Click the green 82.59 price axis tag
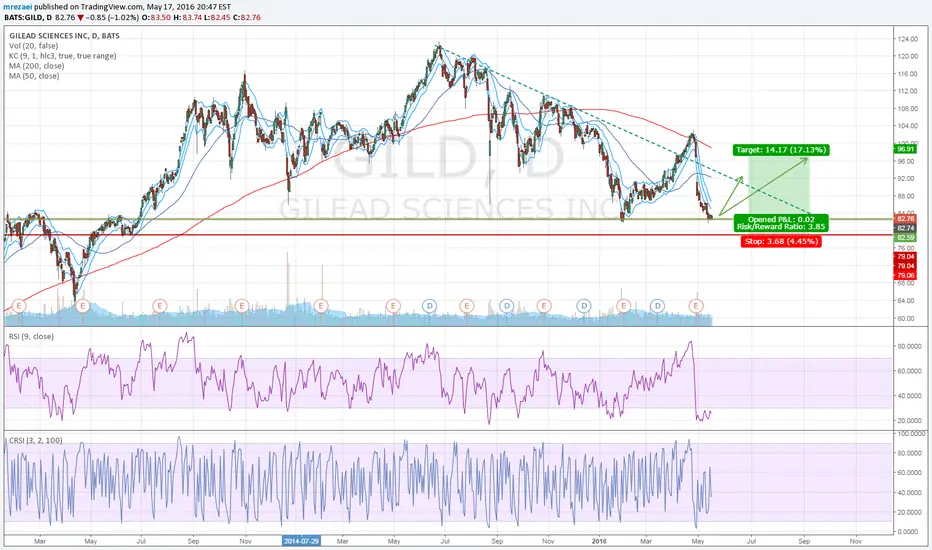This screenshot has width=932, height=550. pyautogui.click(x=905, y=238)
